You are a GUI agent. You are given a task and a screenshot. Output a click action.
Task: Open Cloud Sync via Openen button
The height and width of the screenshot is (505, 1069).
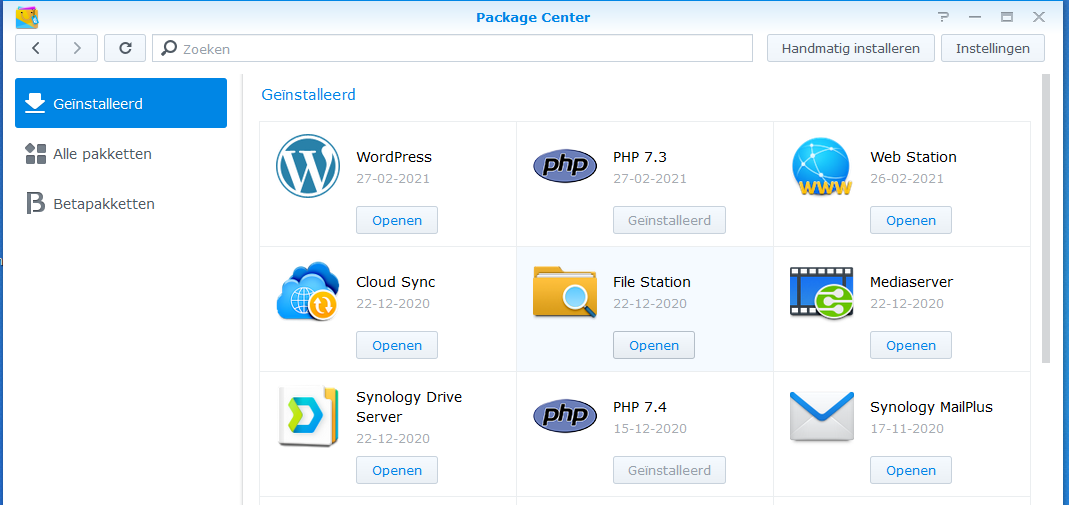[x=397, y=345]
